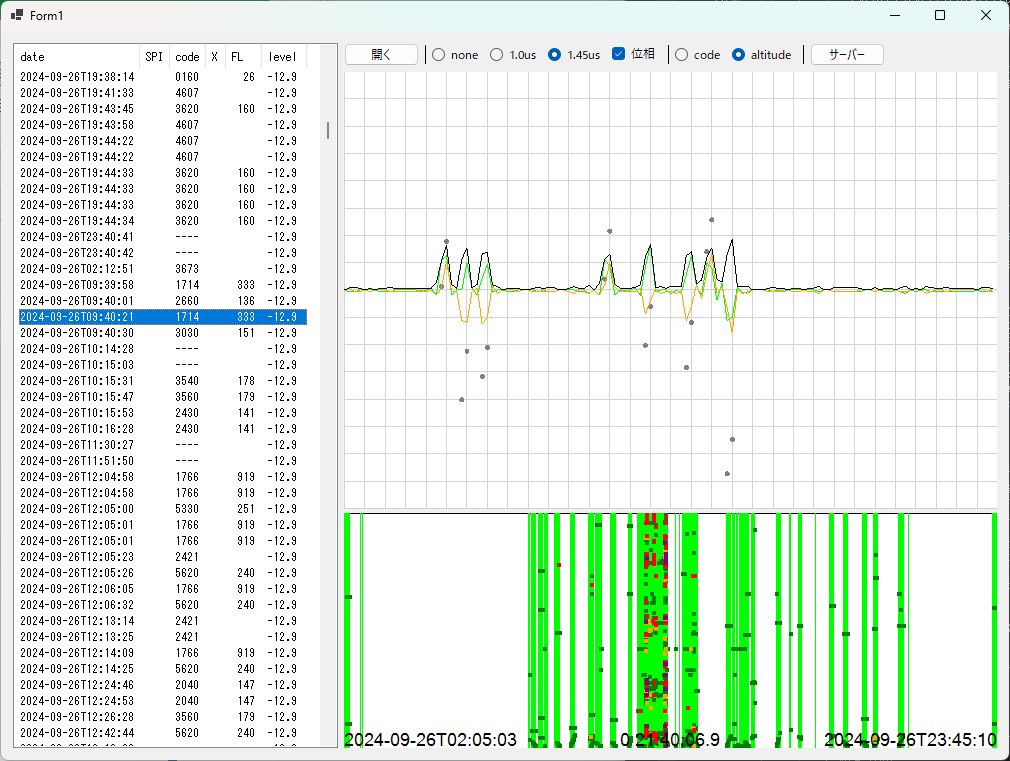Click the list's vertical scrollbar thumb
The image size is (1010, 761).
coord(328,130)
